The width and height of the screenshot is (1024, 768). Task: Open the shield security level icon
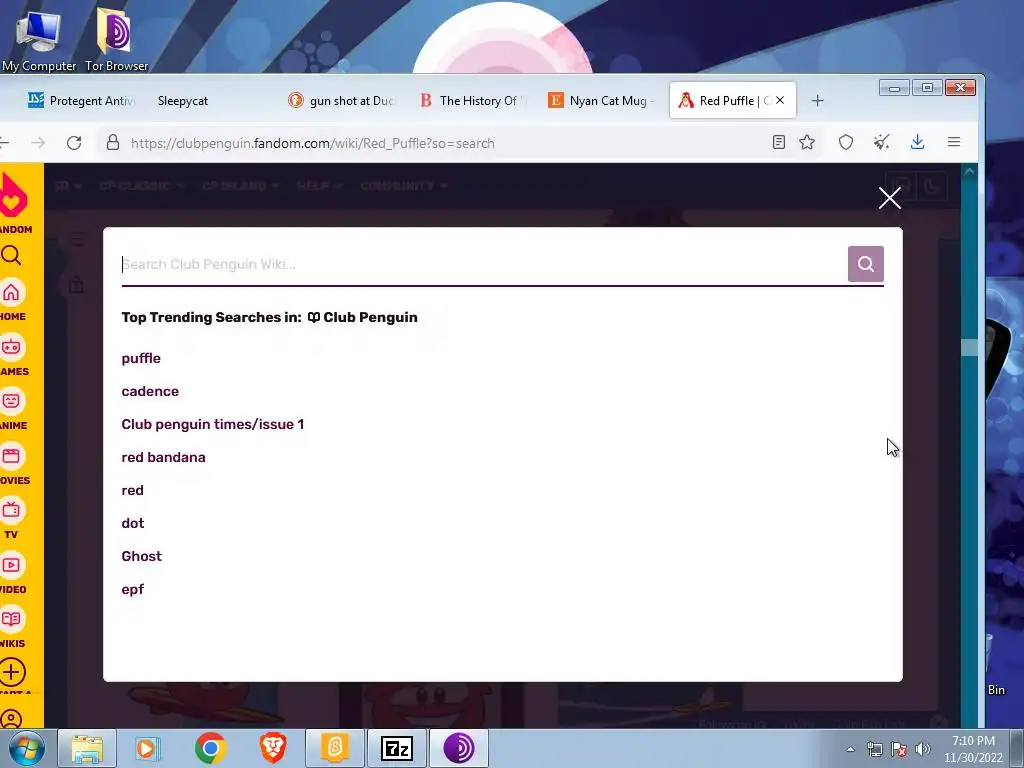(846, 142)
